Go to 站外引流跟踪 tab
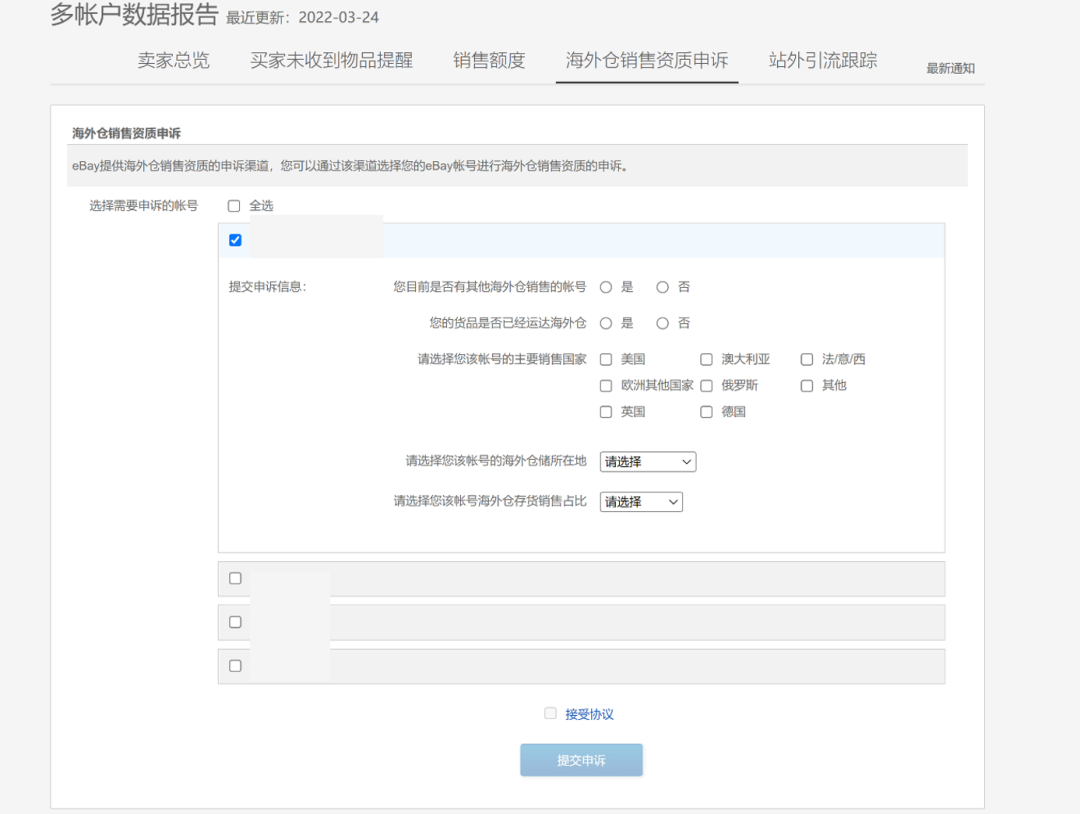 [823, 60]
